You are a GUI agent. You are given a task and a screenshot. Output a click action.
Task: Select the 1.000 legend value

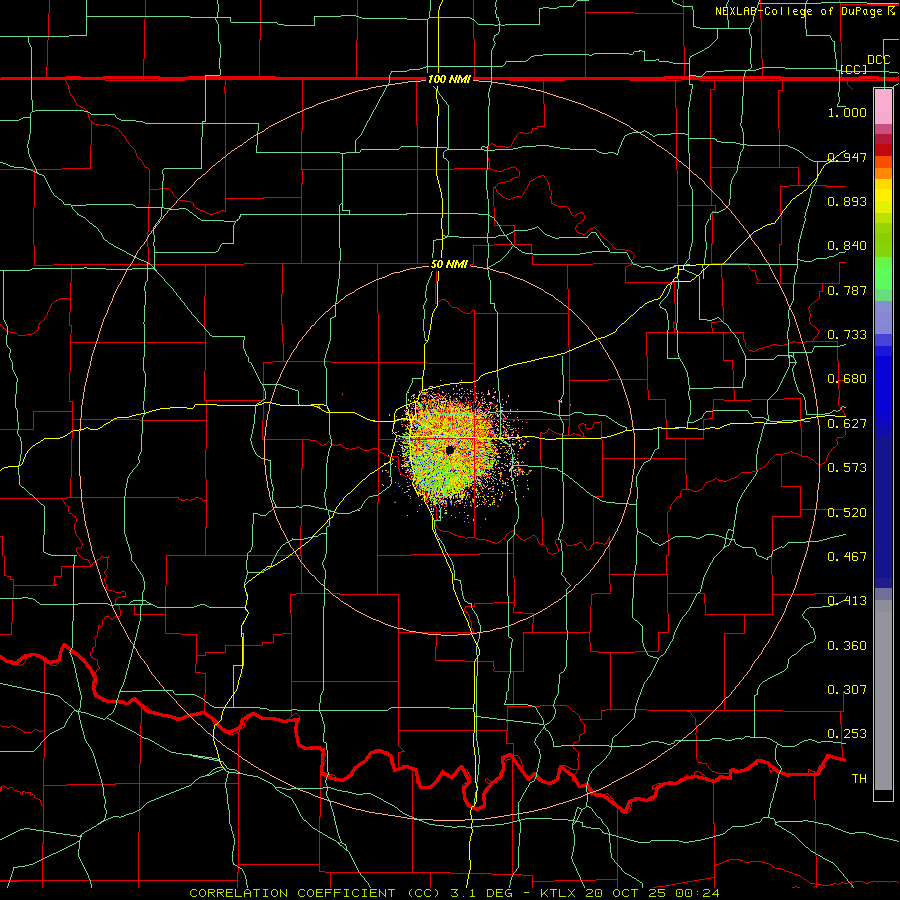[x=847, y=112]
